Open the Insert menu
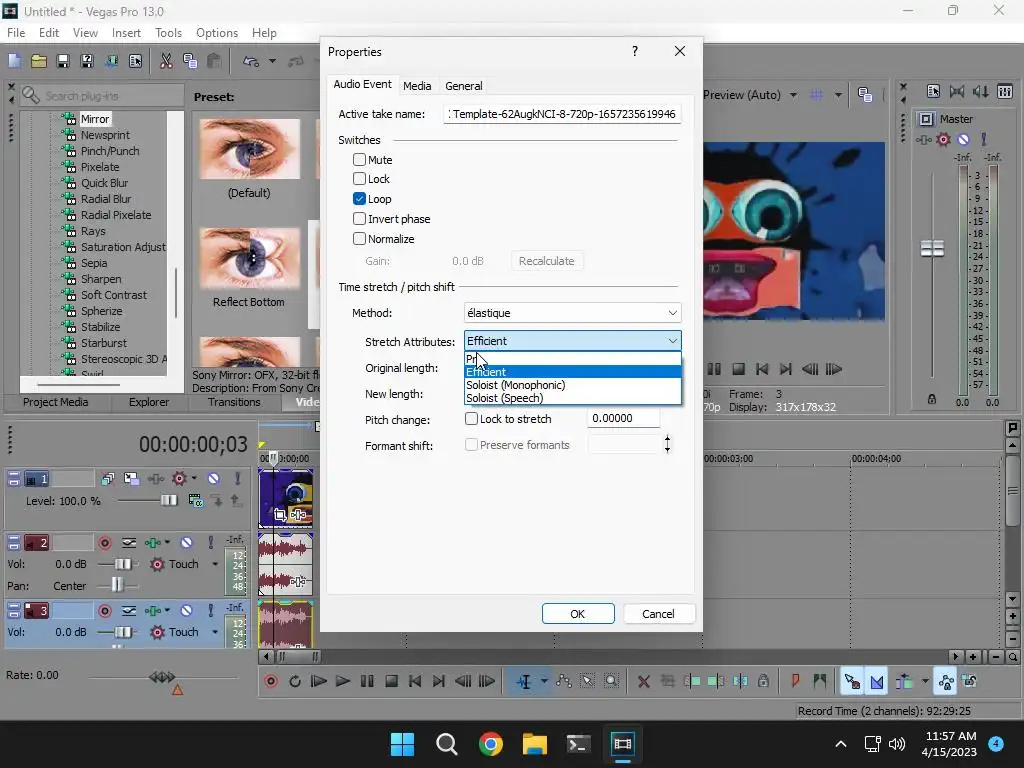 pyautogui.click(x=126, y=33)
